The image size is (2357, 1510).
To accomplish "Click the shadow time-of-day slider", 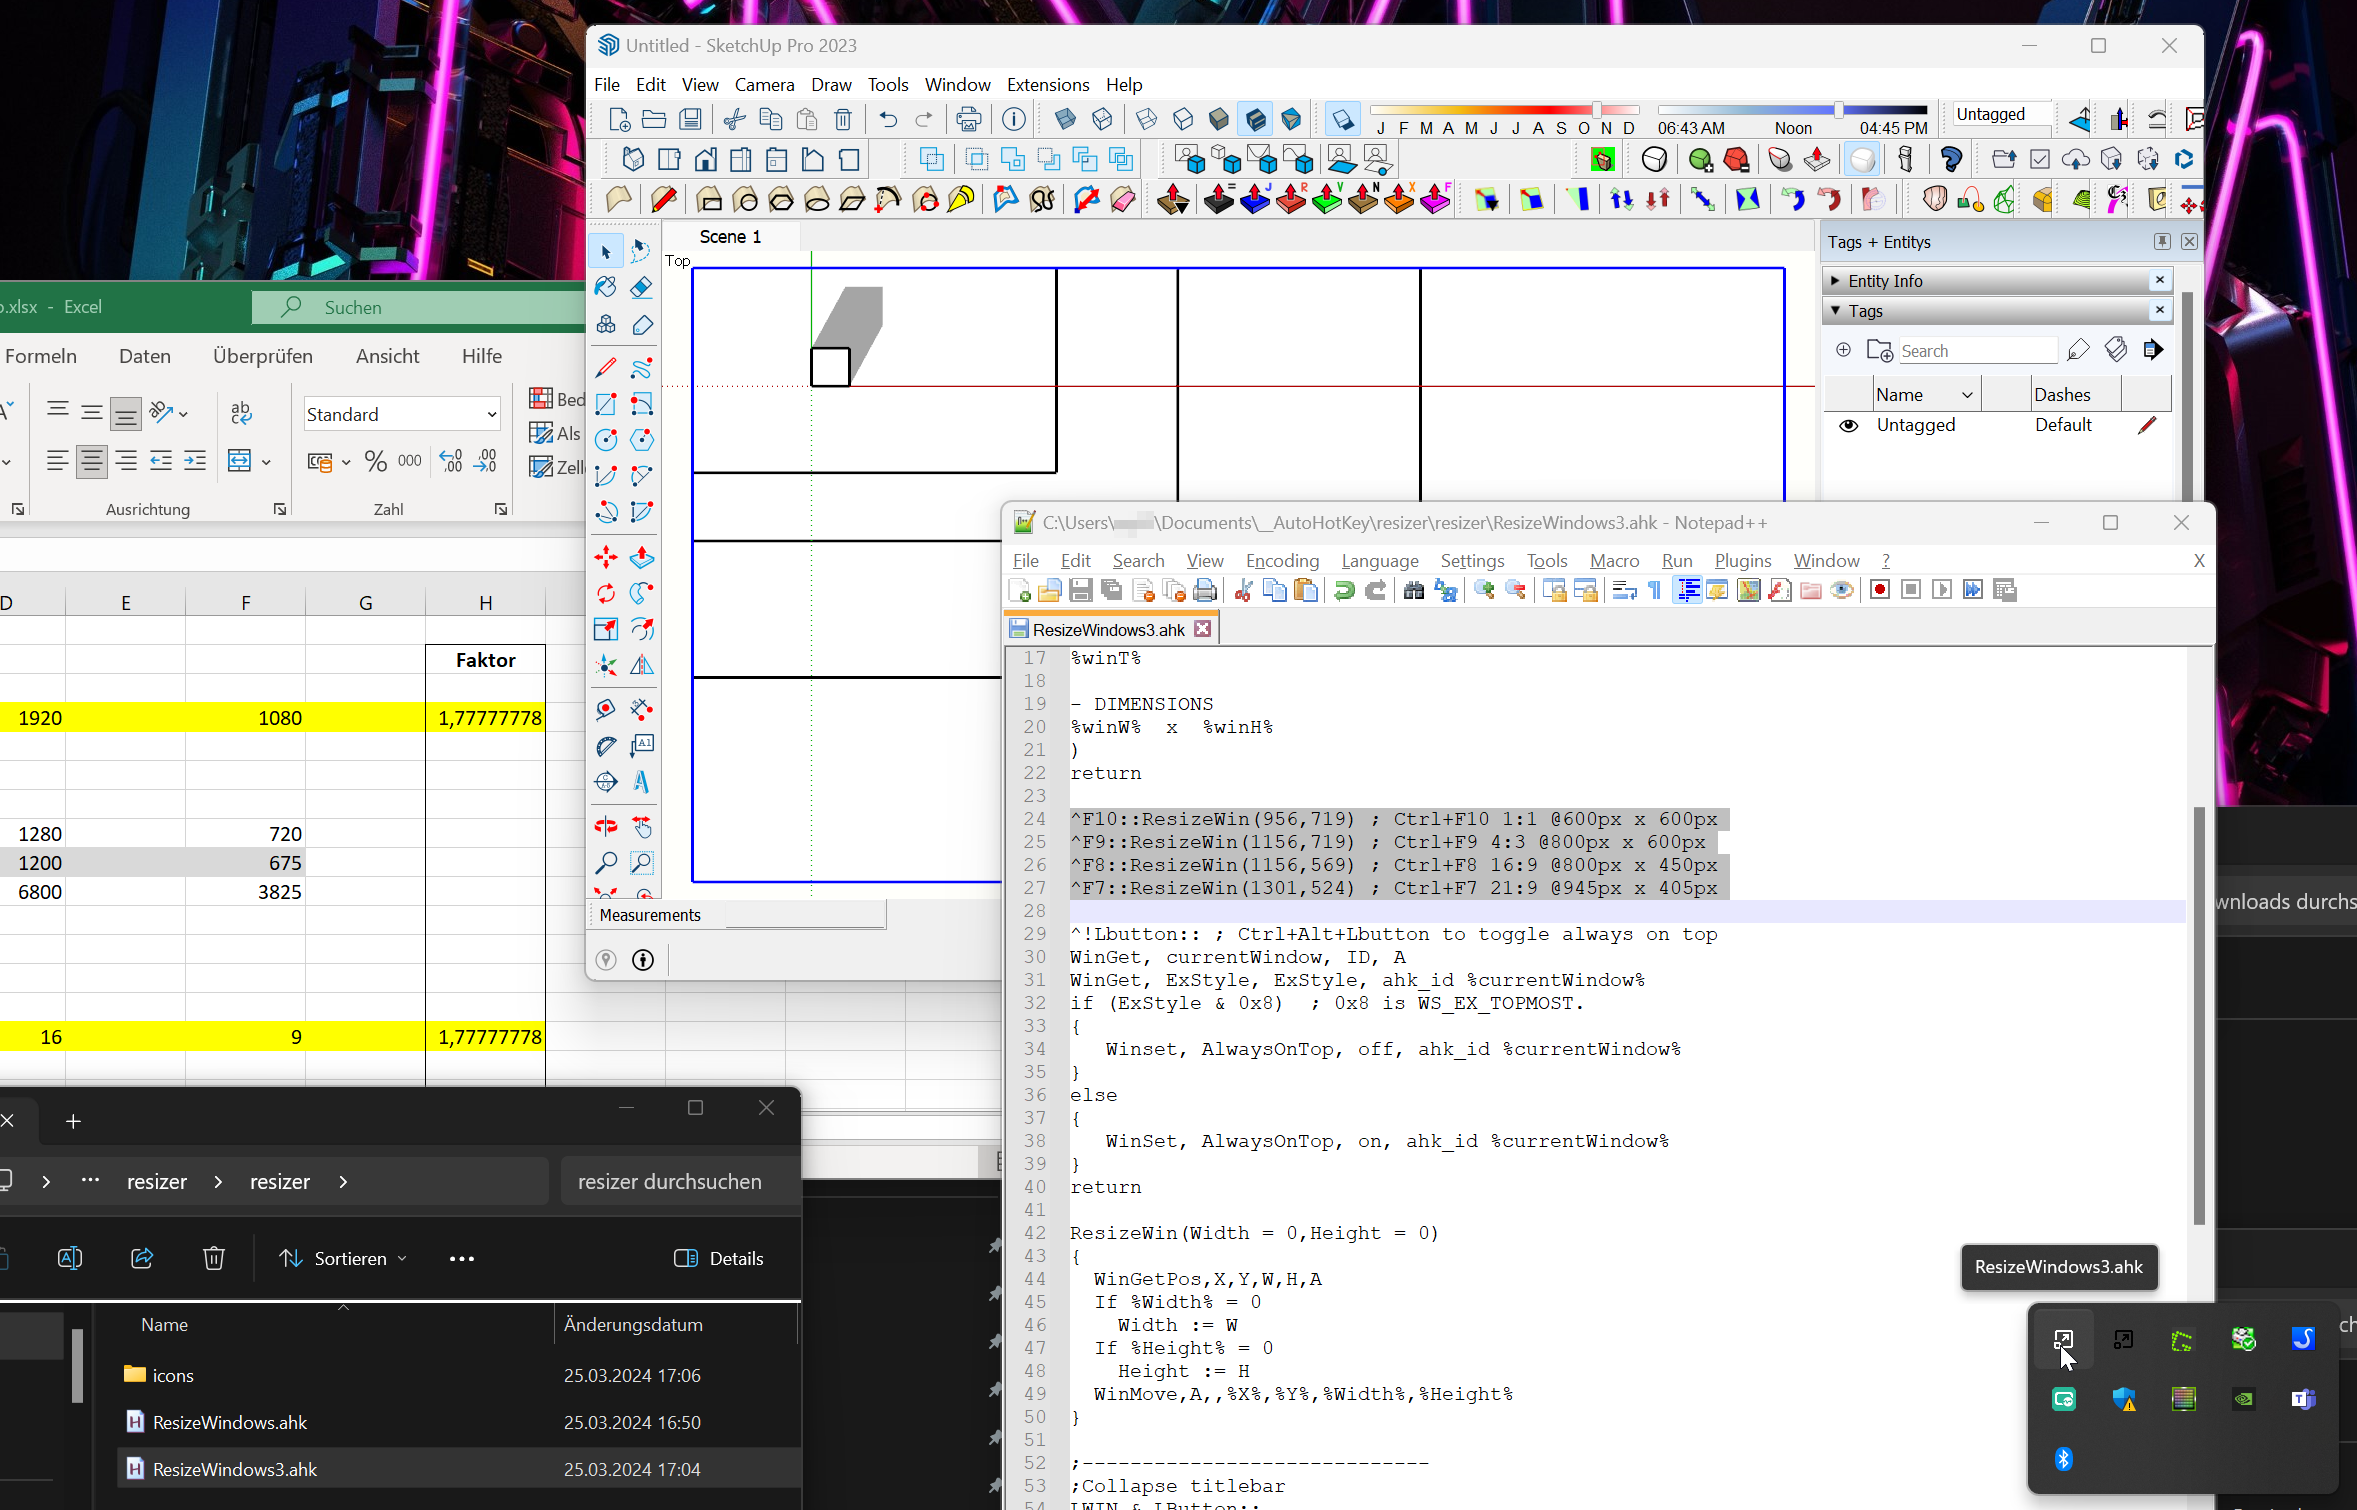I will pyautogui.click(x=1838, y=110).
